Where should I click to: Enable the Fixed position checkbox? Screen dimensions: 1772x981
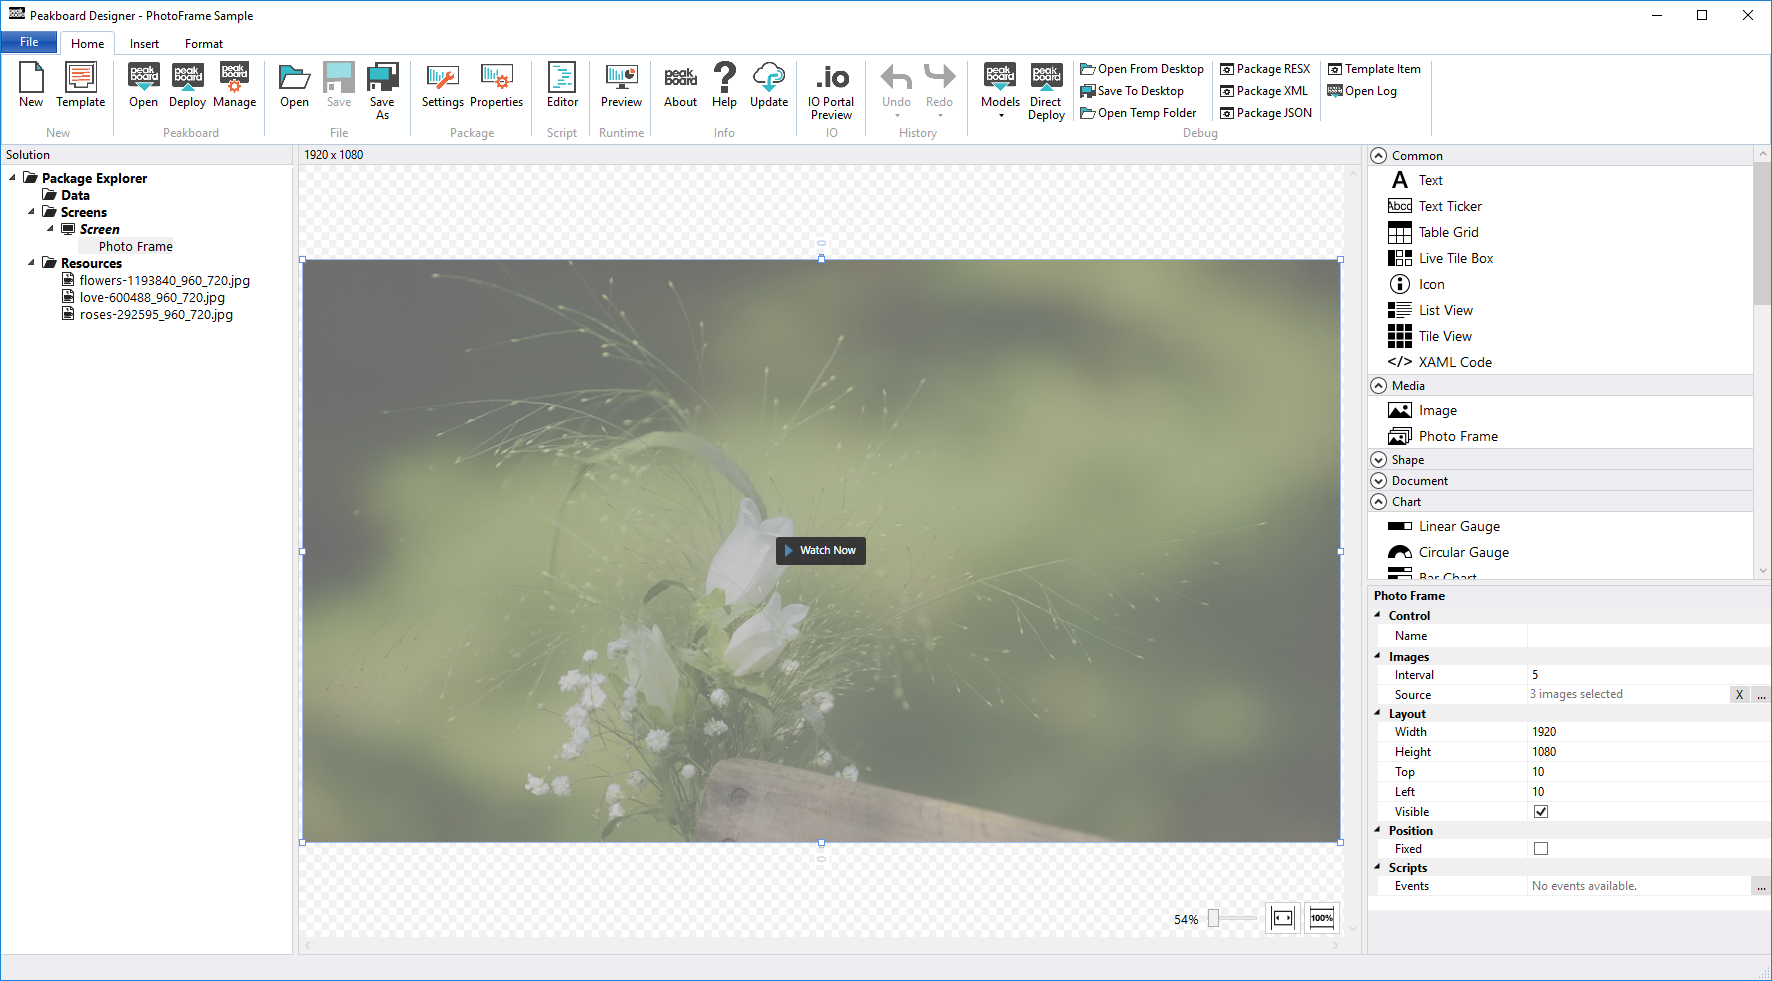click(1541, 849)
